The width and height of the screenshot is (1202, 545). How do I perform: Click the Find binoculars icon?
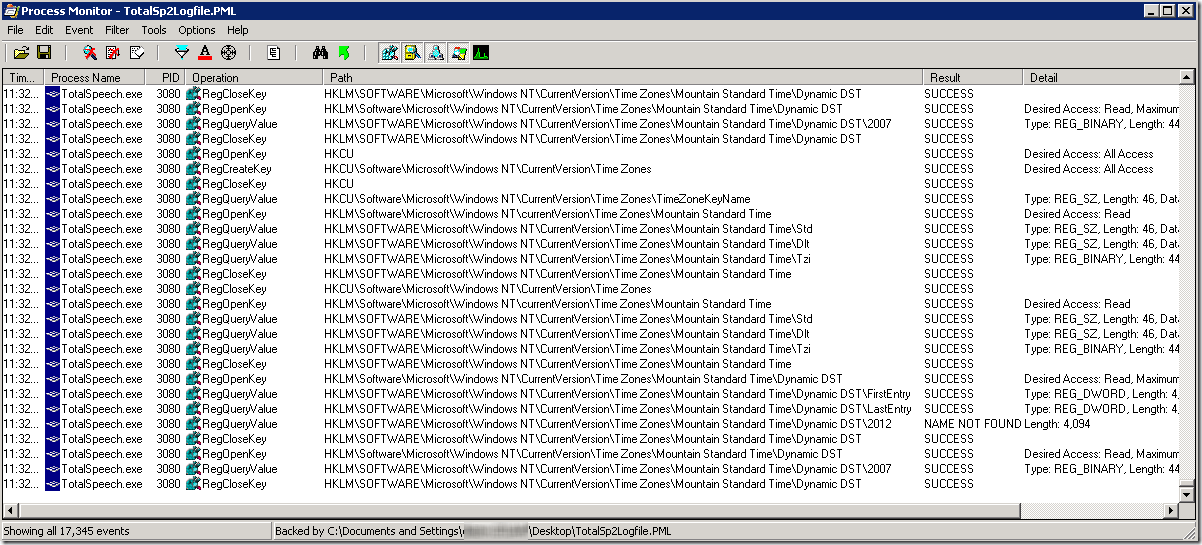pyautogui.click(x=321, y=52)
